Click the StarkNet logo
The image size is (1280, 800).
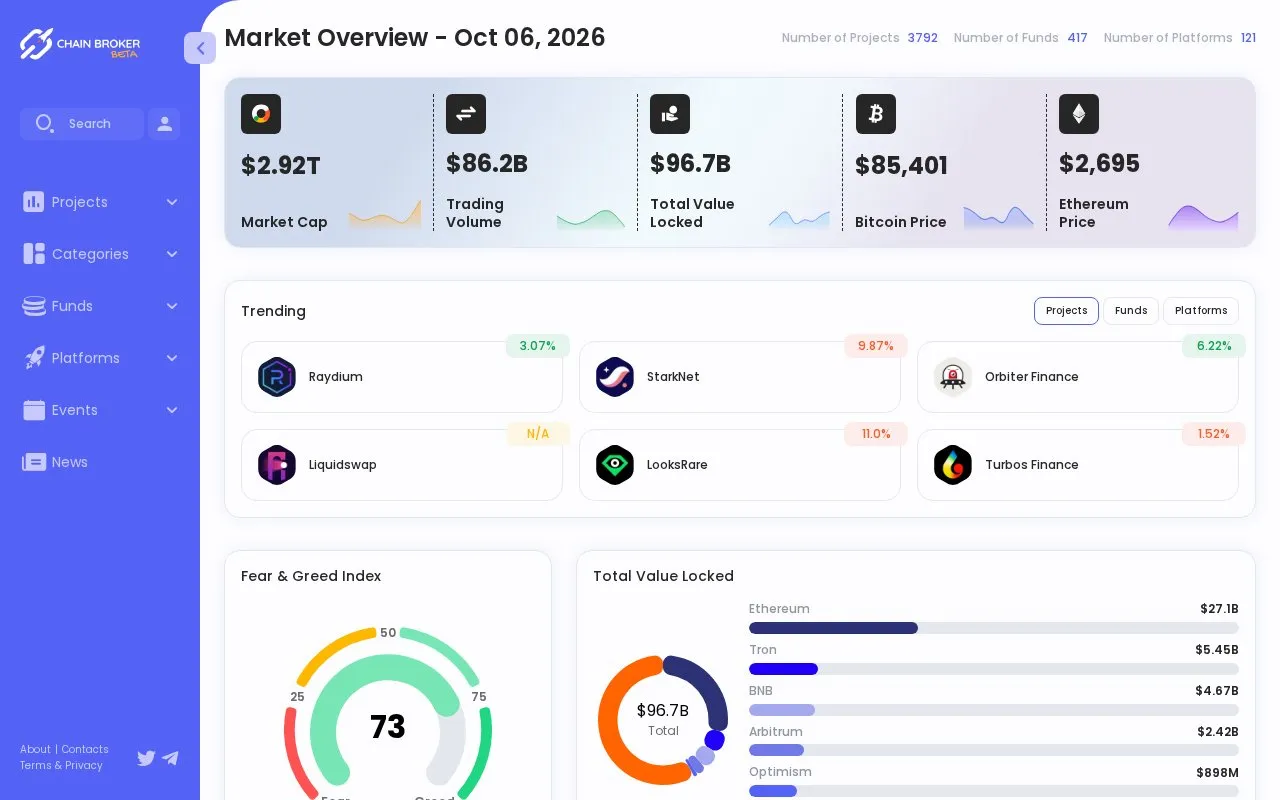pos(615,377)
